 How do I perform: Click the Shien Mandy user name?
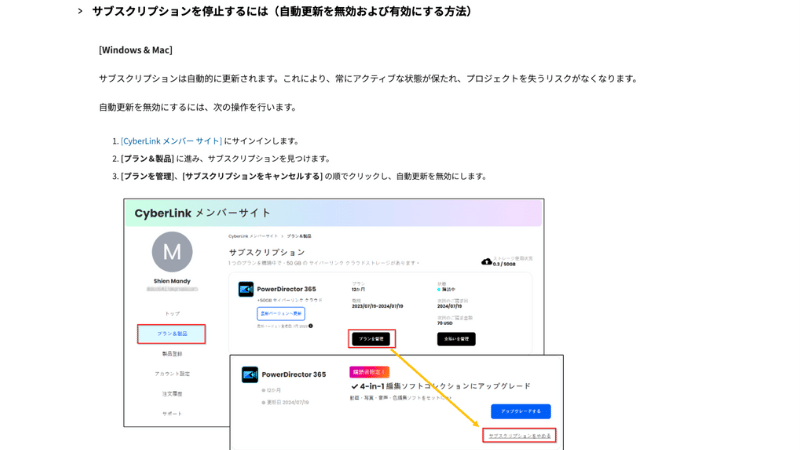(x=172, y=281)
